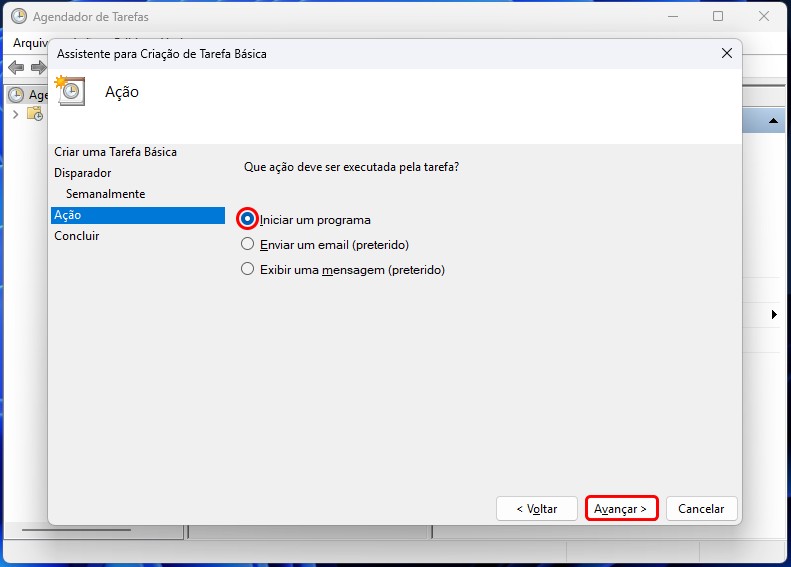
Task: Choose 'Exibir uma mensagem (preterido)' radio
Action: tap(248, 269)
